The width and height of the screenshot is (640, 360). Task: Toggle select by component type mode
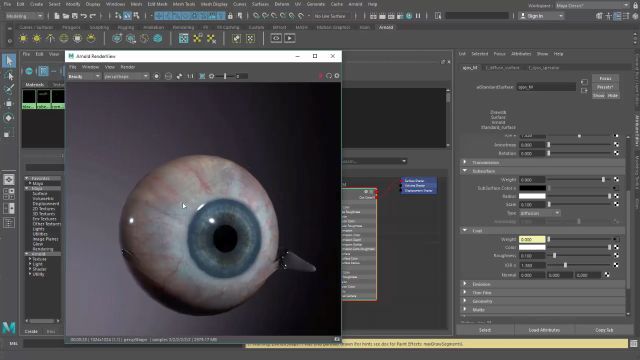(136, 16)
